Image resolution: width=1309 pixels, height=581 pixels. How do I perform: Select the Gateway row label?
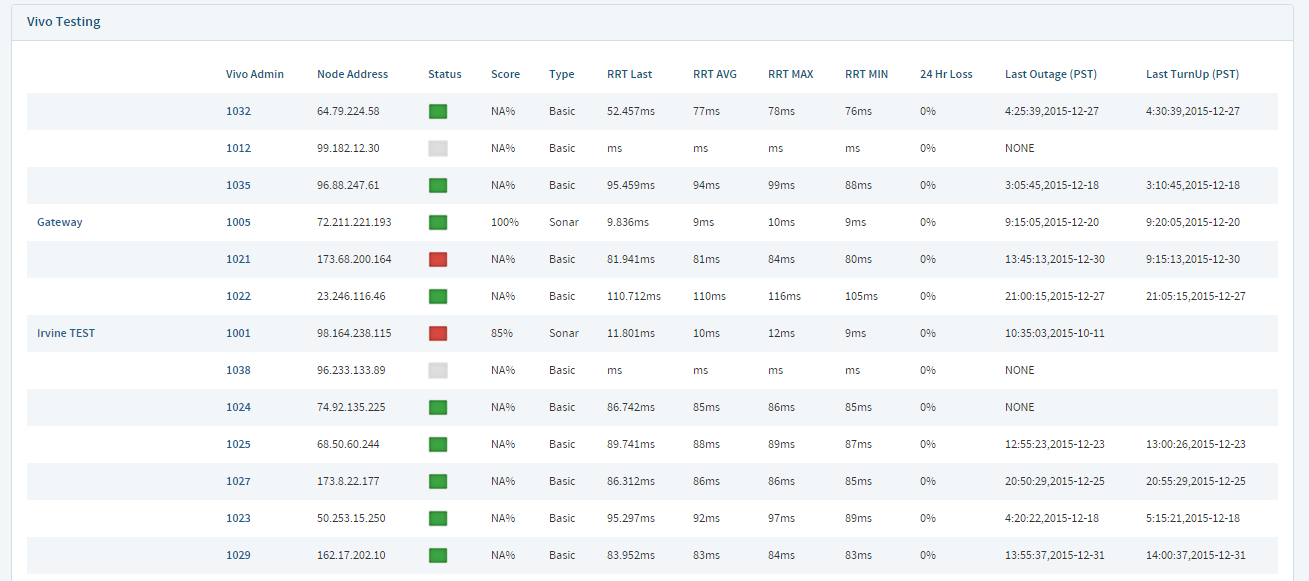click(60, 222)
